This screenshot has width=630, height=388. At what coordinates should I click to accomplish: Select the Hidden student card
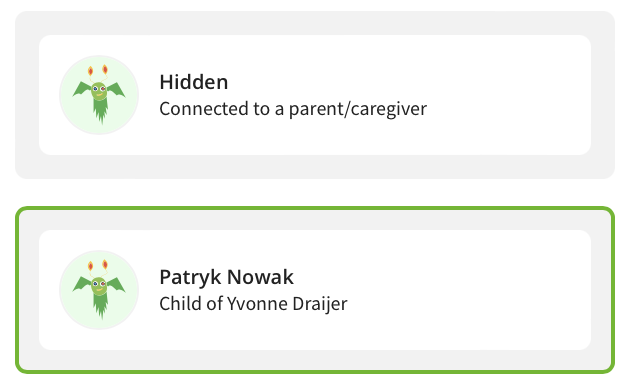click(315, 95)
